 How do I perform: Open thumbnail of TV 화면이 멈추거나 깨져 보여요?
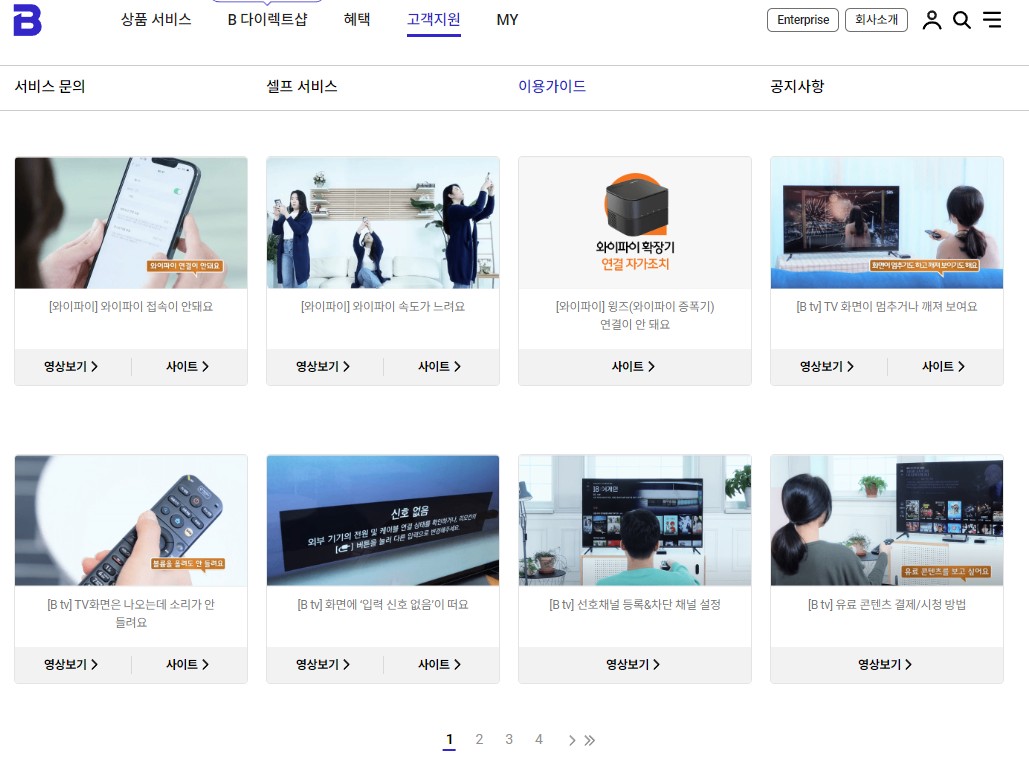point(887,222)
